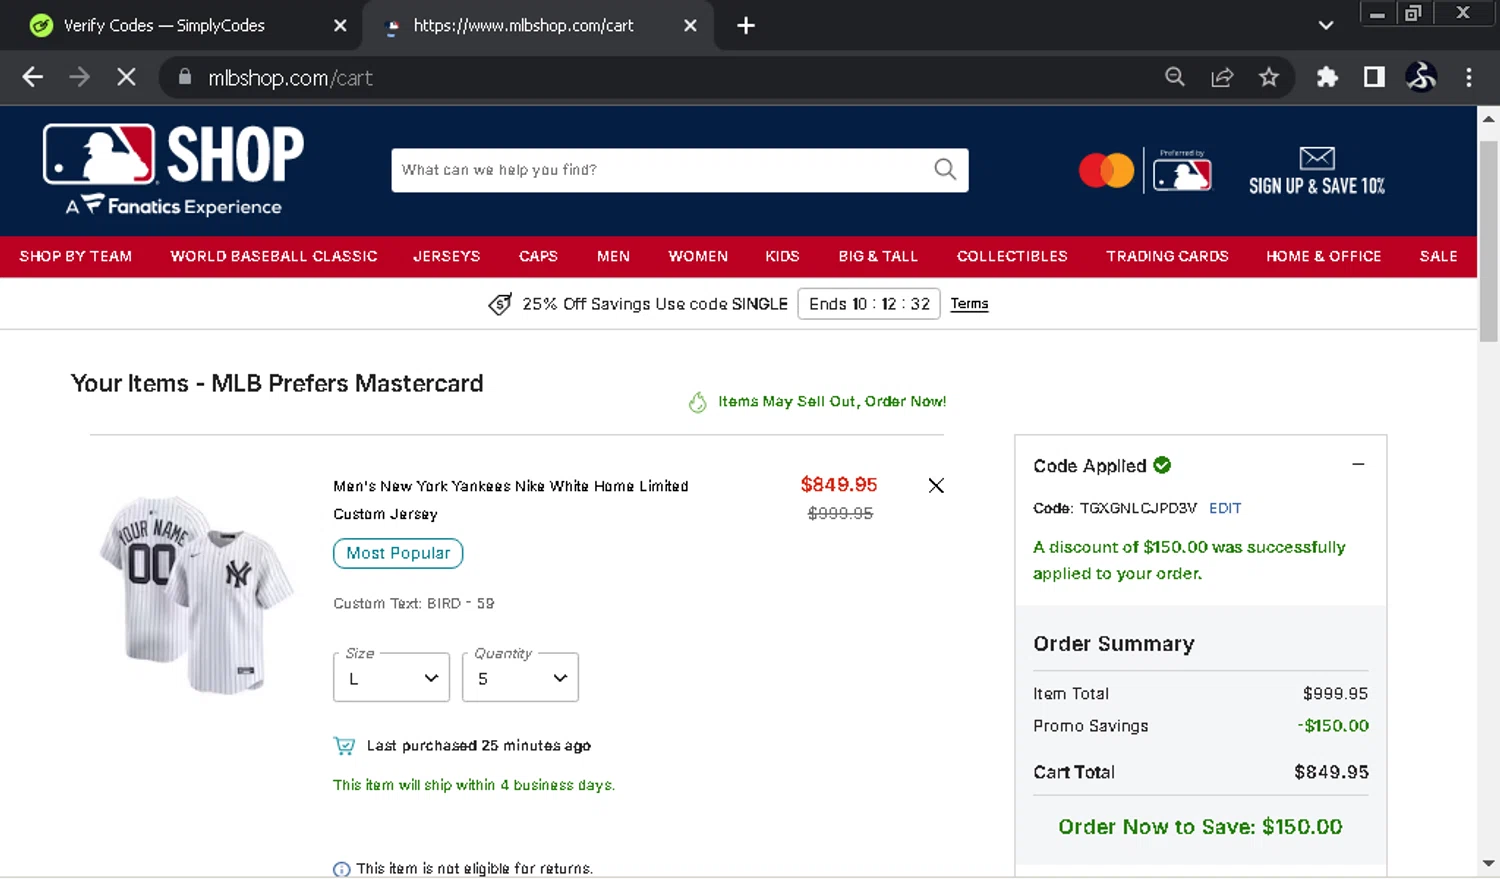Edit the applied promo code
The width and height of the screenshot is (1500, 879).
coord(1225,508)
